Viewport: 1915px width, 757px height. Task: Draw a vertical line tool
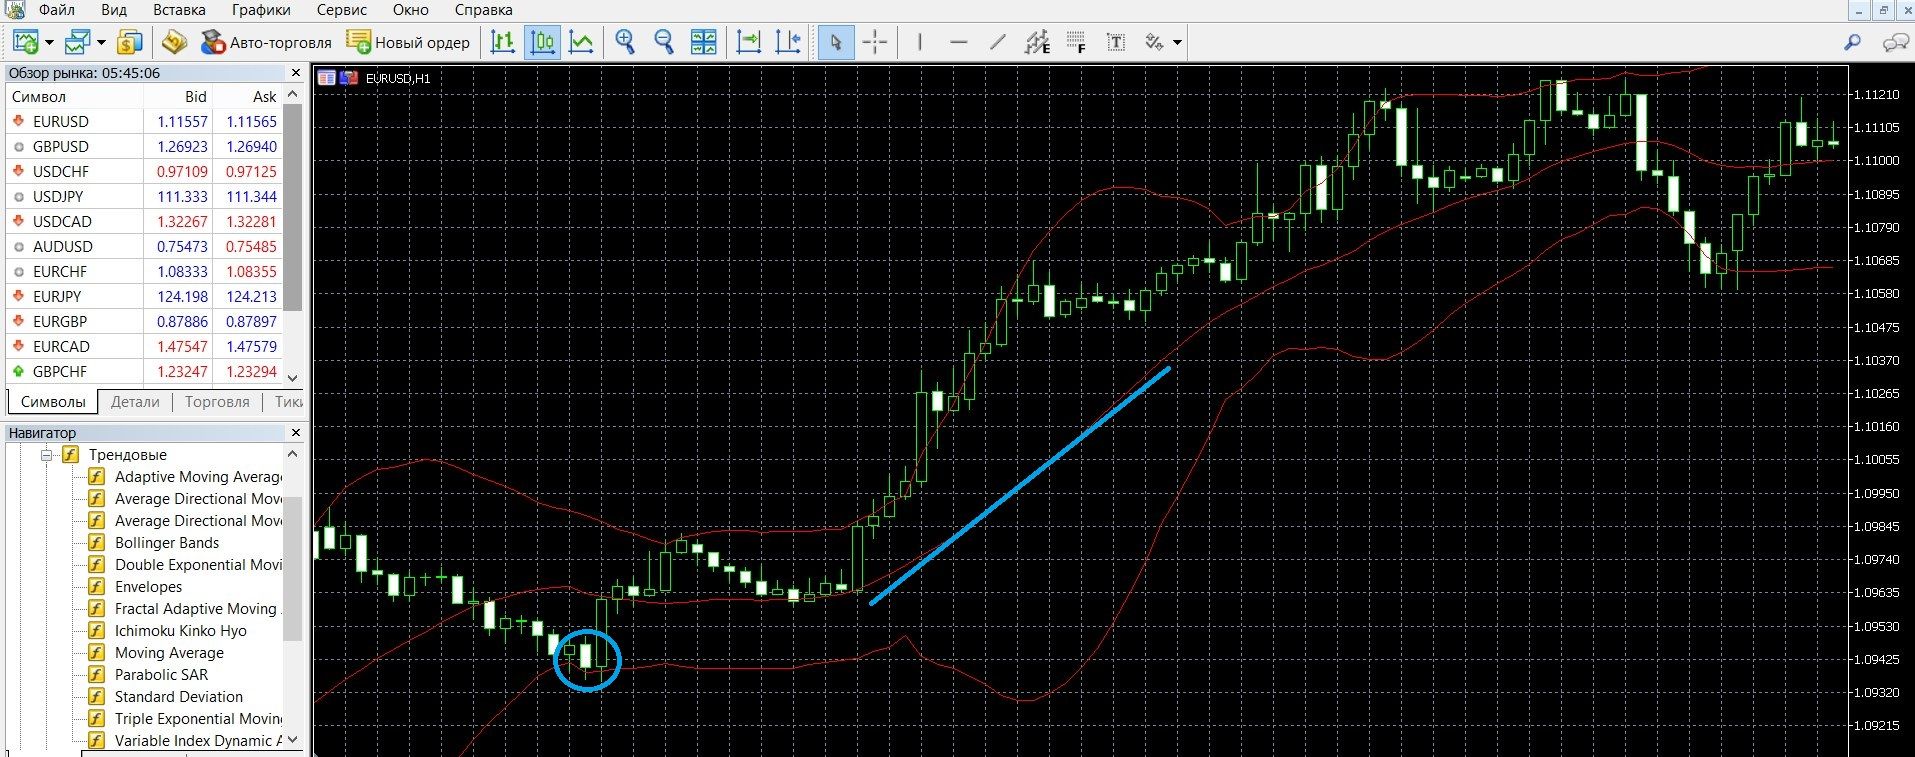pyautogui.click(x=919, y=42)
